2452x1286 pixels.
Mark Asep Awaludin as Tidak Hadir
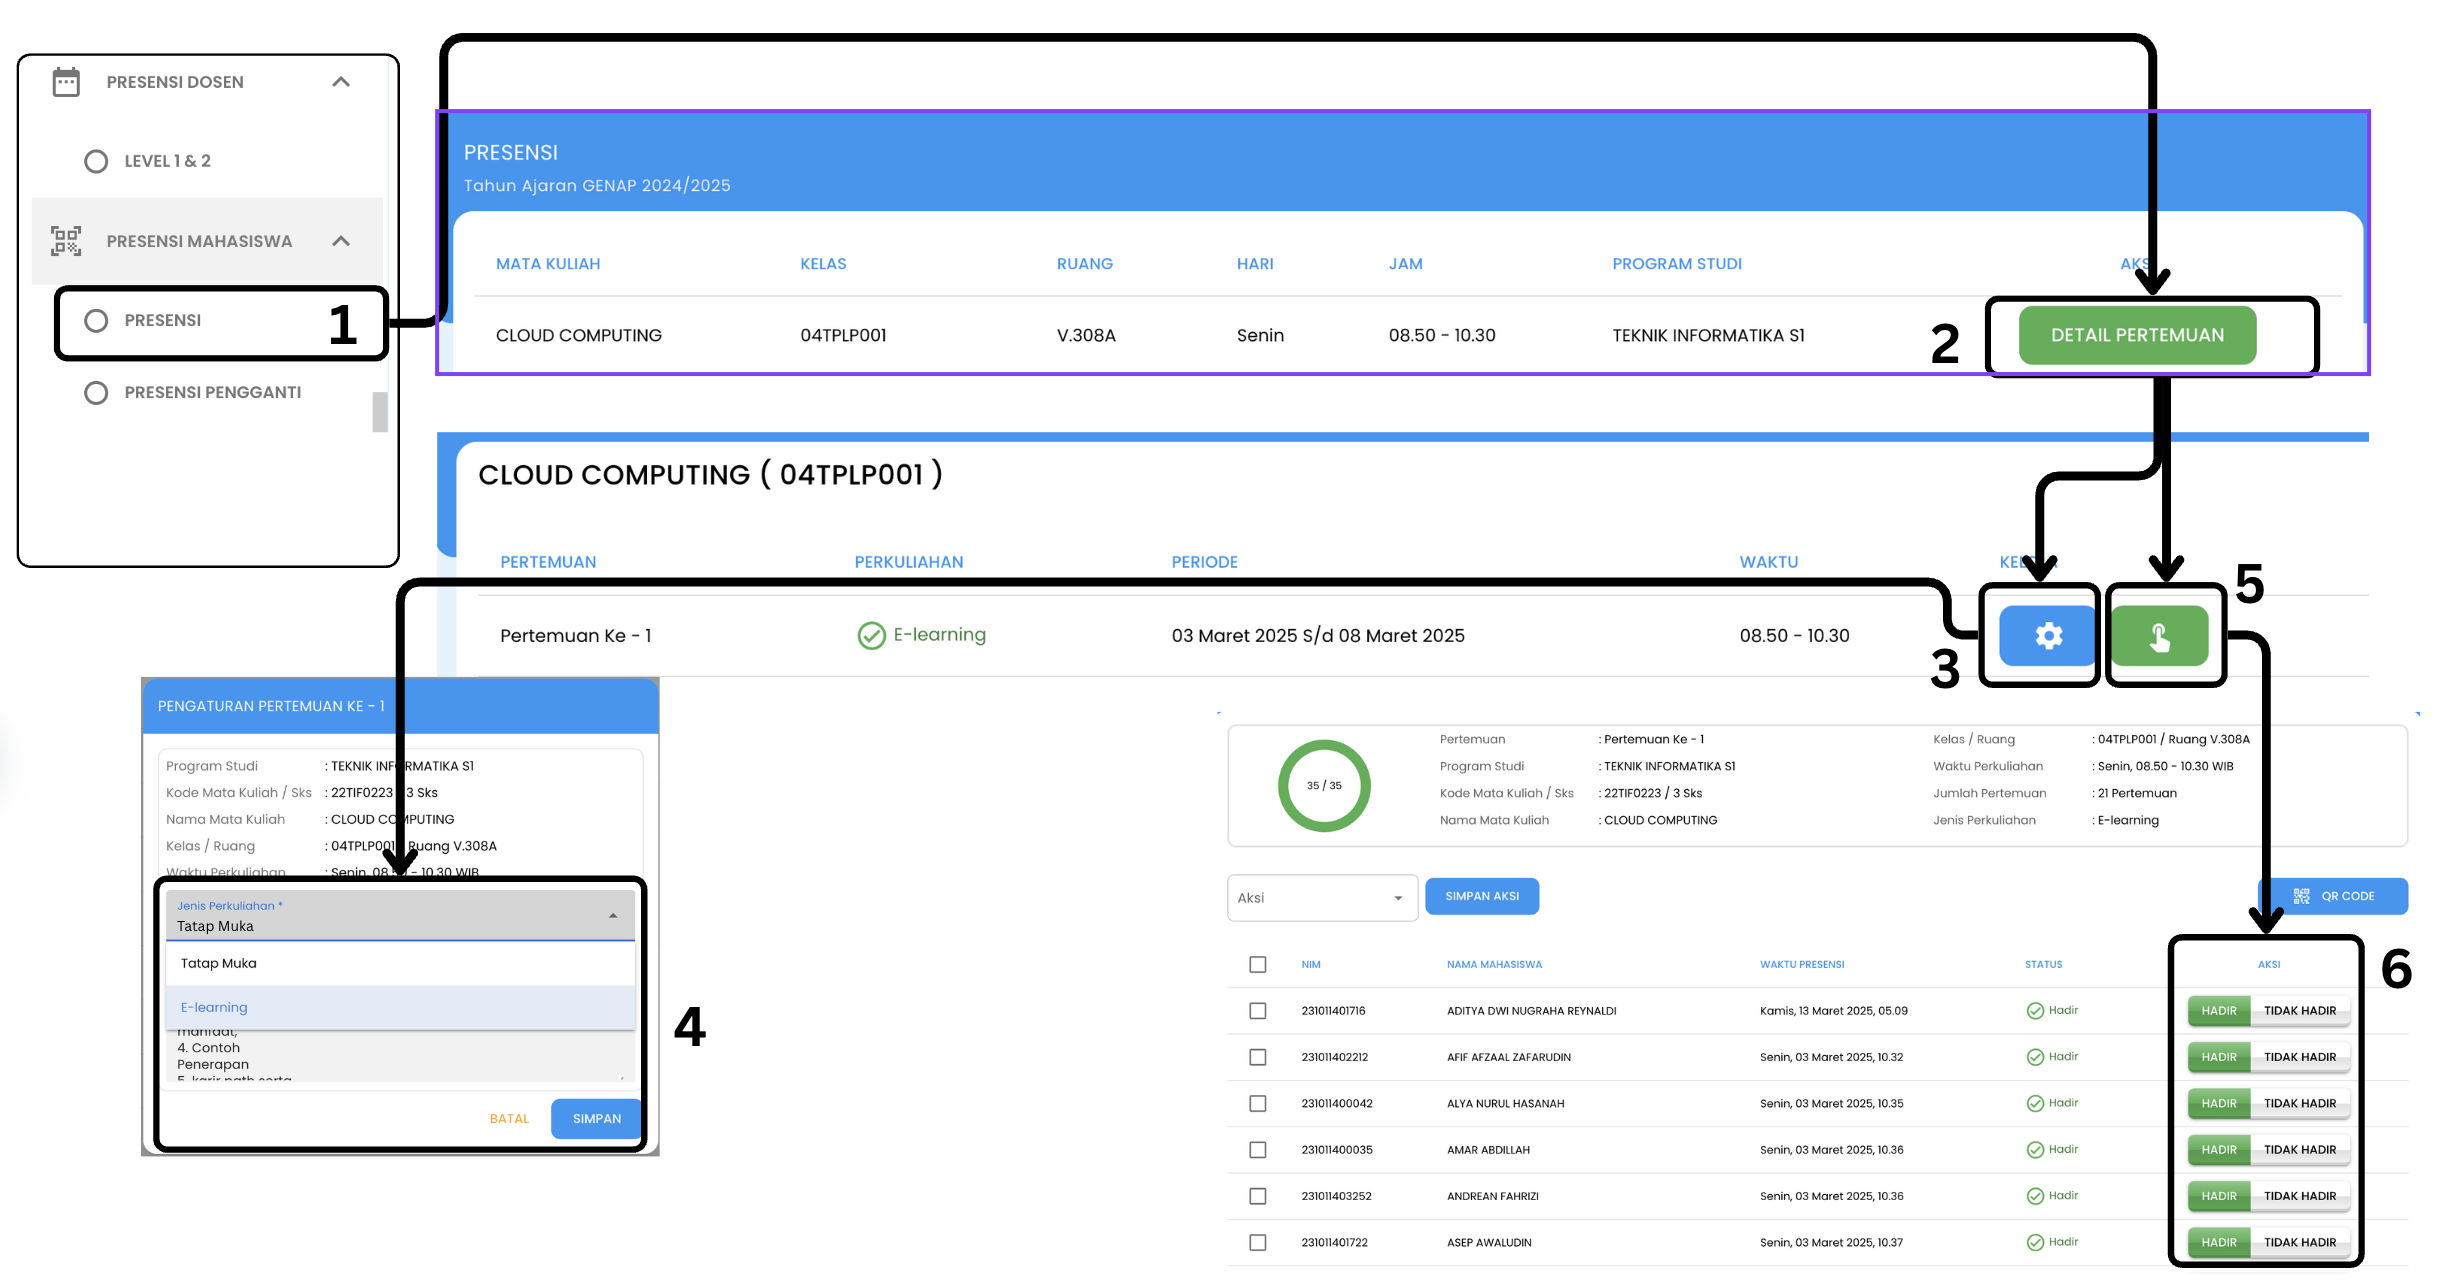(x=2300, y=1243)
